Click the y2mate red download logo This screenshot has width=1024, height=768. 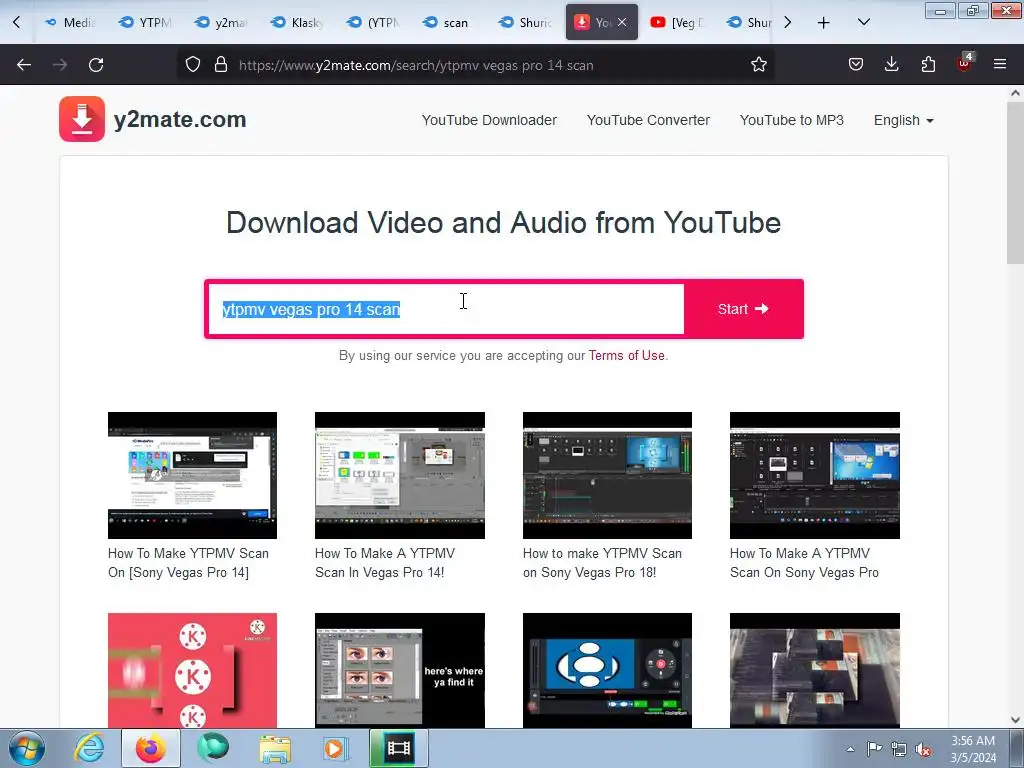(82, 119)
